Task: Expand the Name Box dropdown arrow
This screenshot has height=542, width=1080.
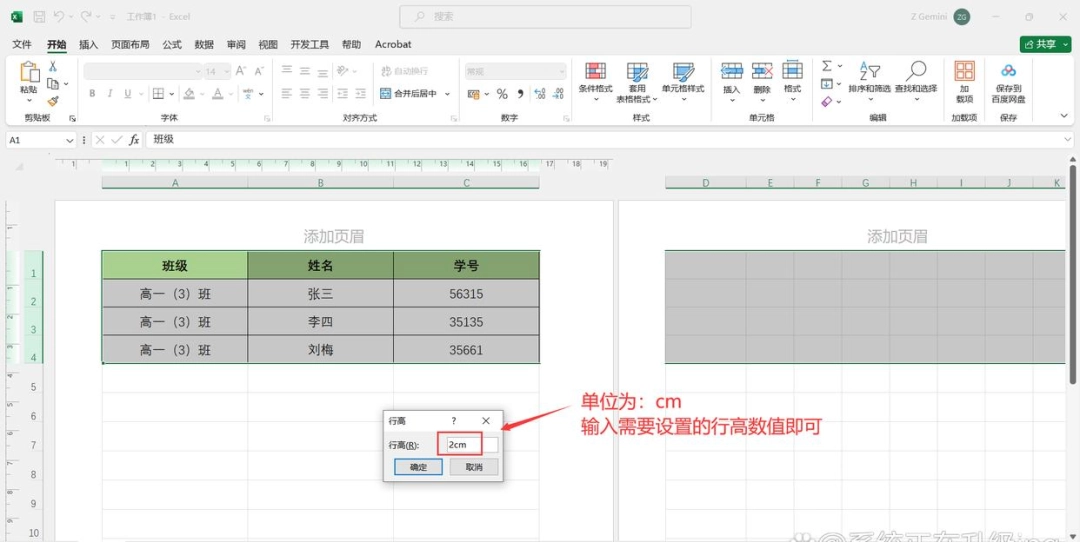Action: (x=69, y=140)
